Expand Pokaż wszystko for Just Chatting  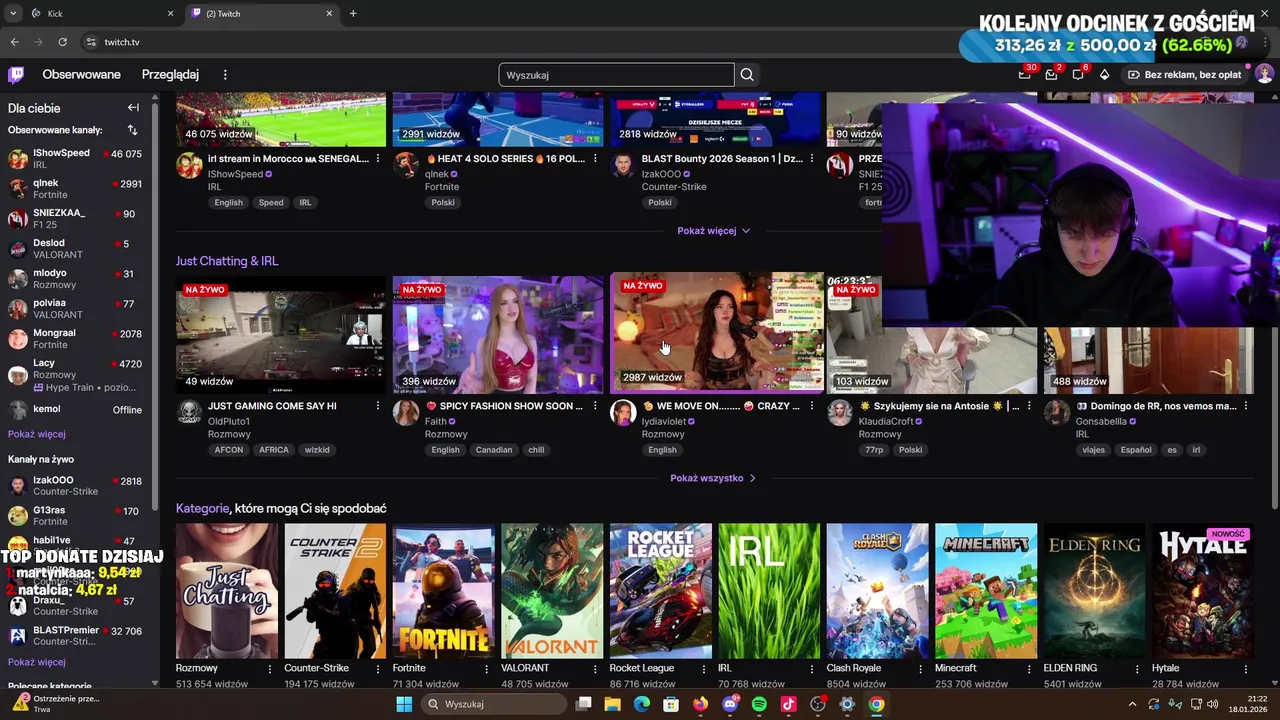click(713, 478)
